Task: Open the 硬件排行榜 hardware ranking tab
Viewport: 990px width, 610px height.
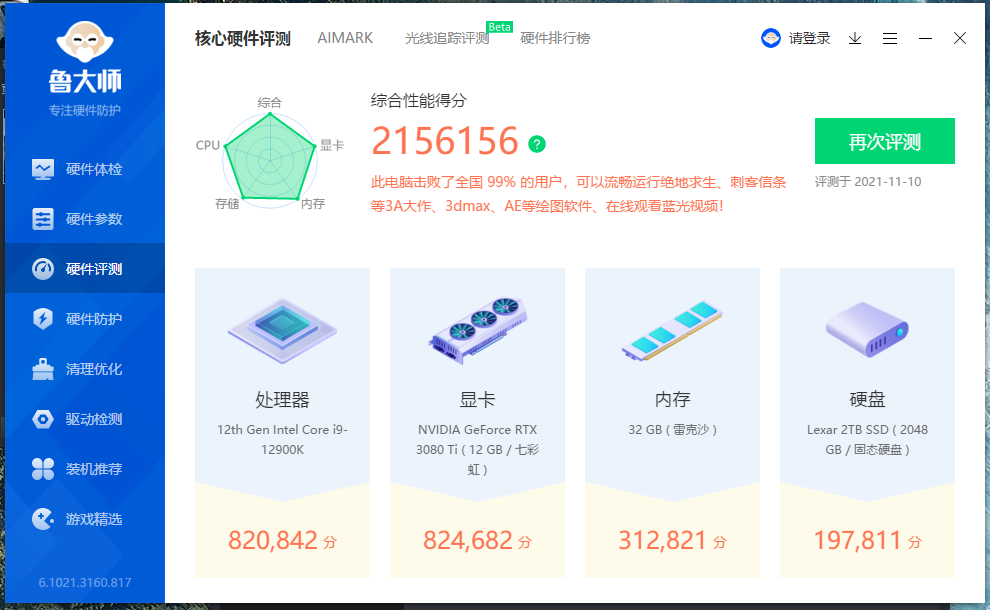Action: click(x=555, y=39)
